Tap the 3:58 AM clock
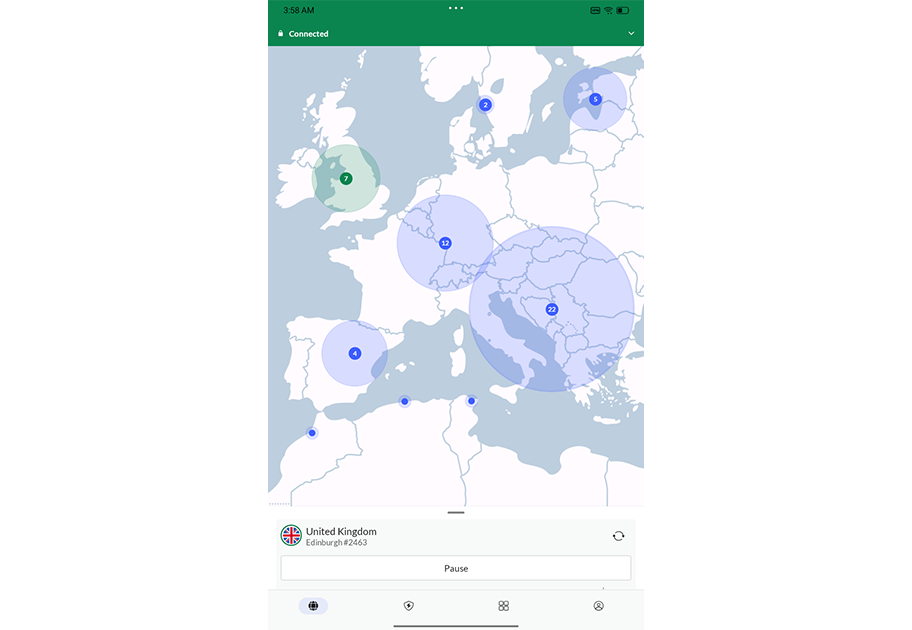The image size is (912, 630). [x=298, y=10]
